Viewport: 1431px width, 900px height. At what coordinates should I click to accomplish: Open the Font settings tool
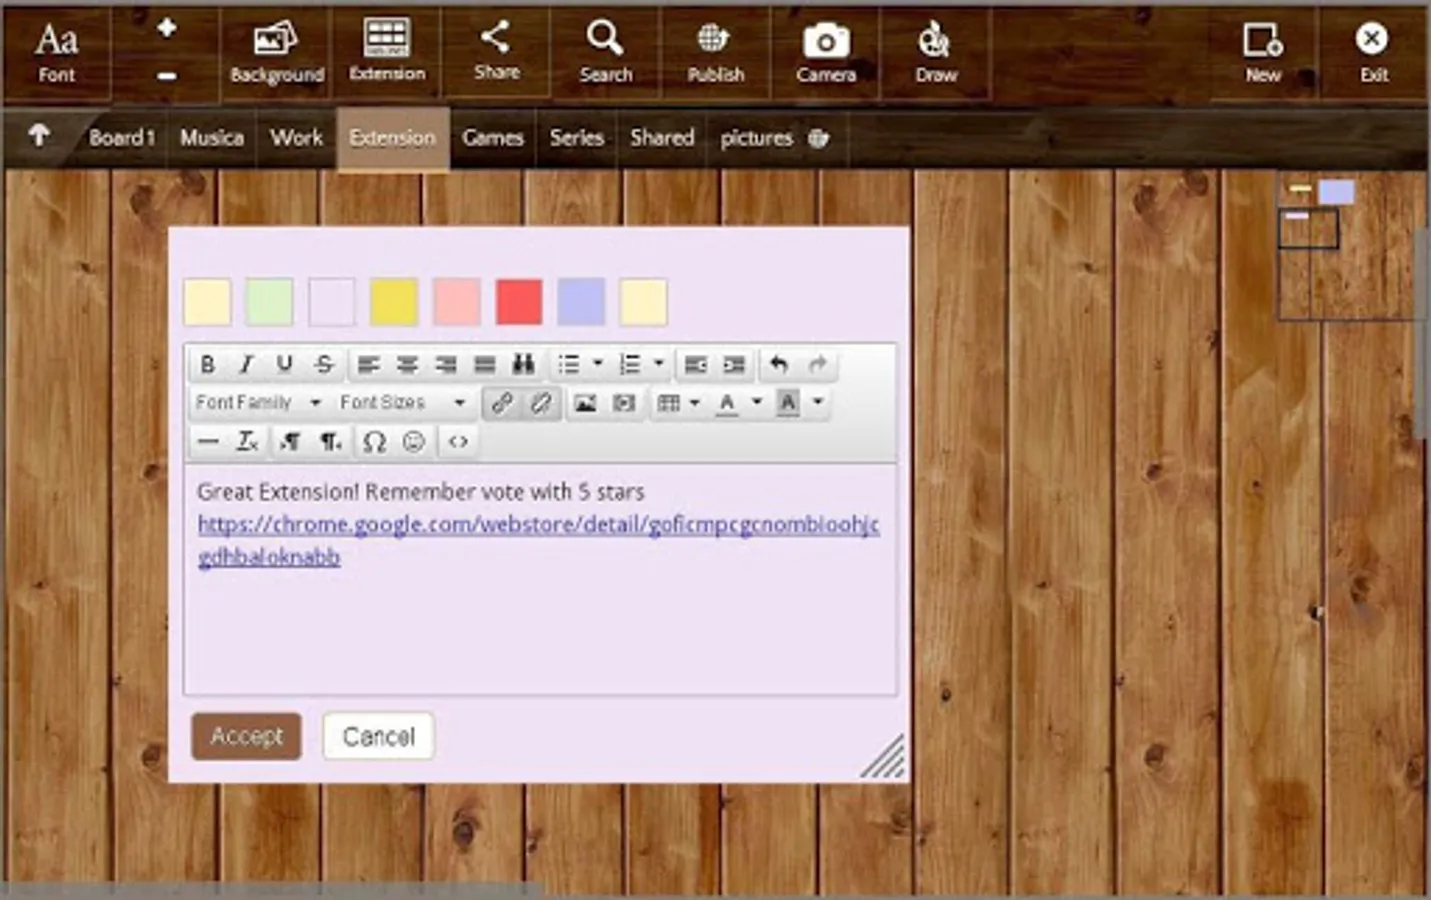click(56, 53)
